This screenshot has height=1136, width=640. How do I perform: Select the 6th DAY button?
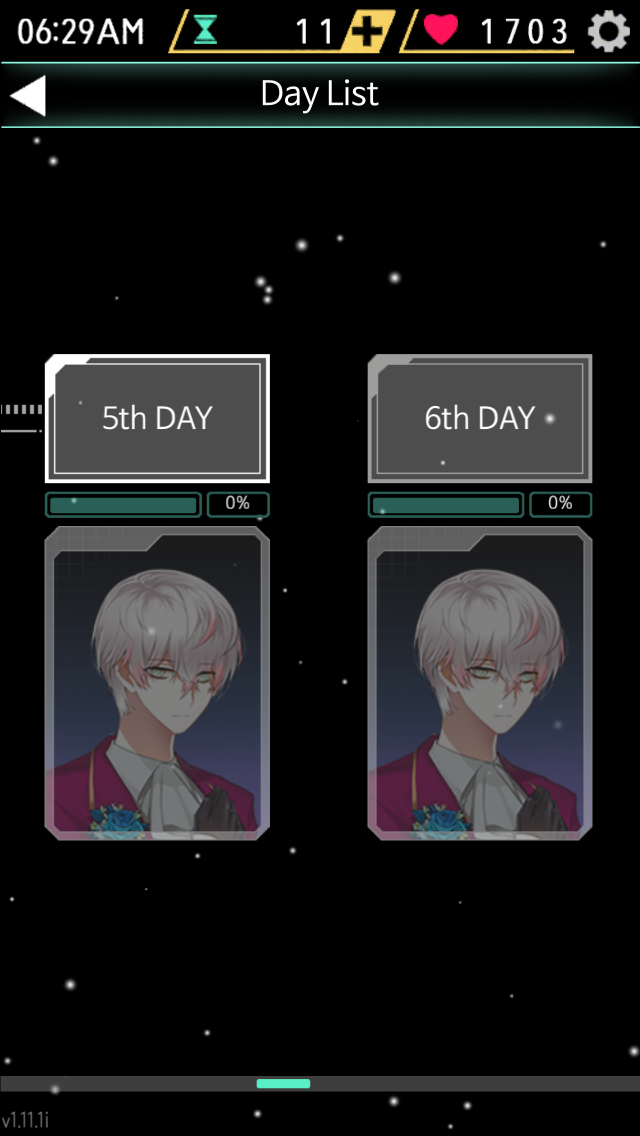tap(480, 418)
